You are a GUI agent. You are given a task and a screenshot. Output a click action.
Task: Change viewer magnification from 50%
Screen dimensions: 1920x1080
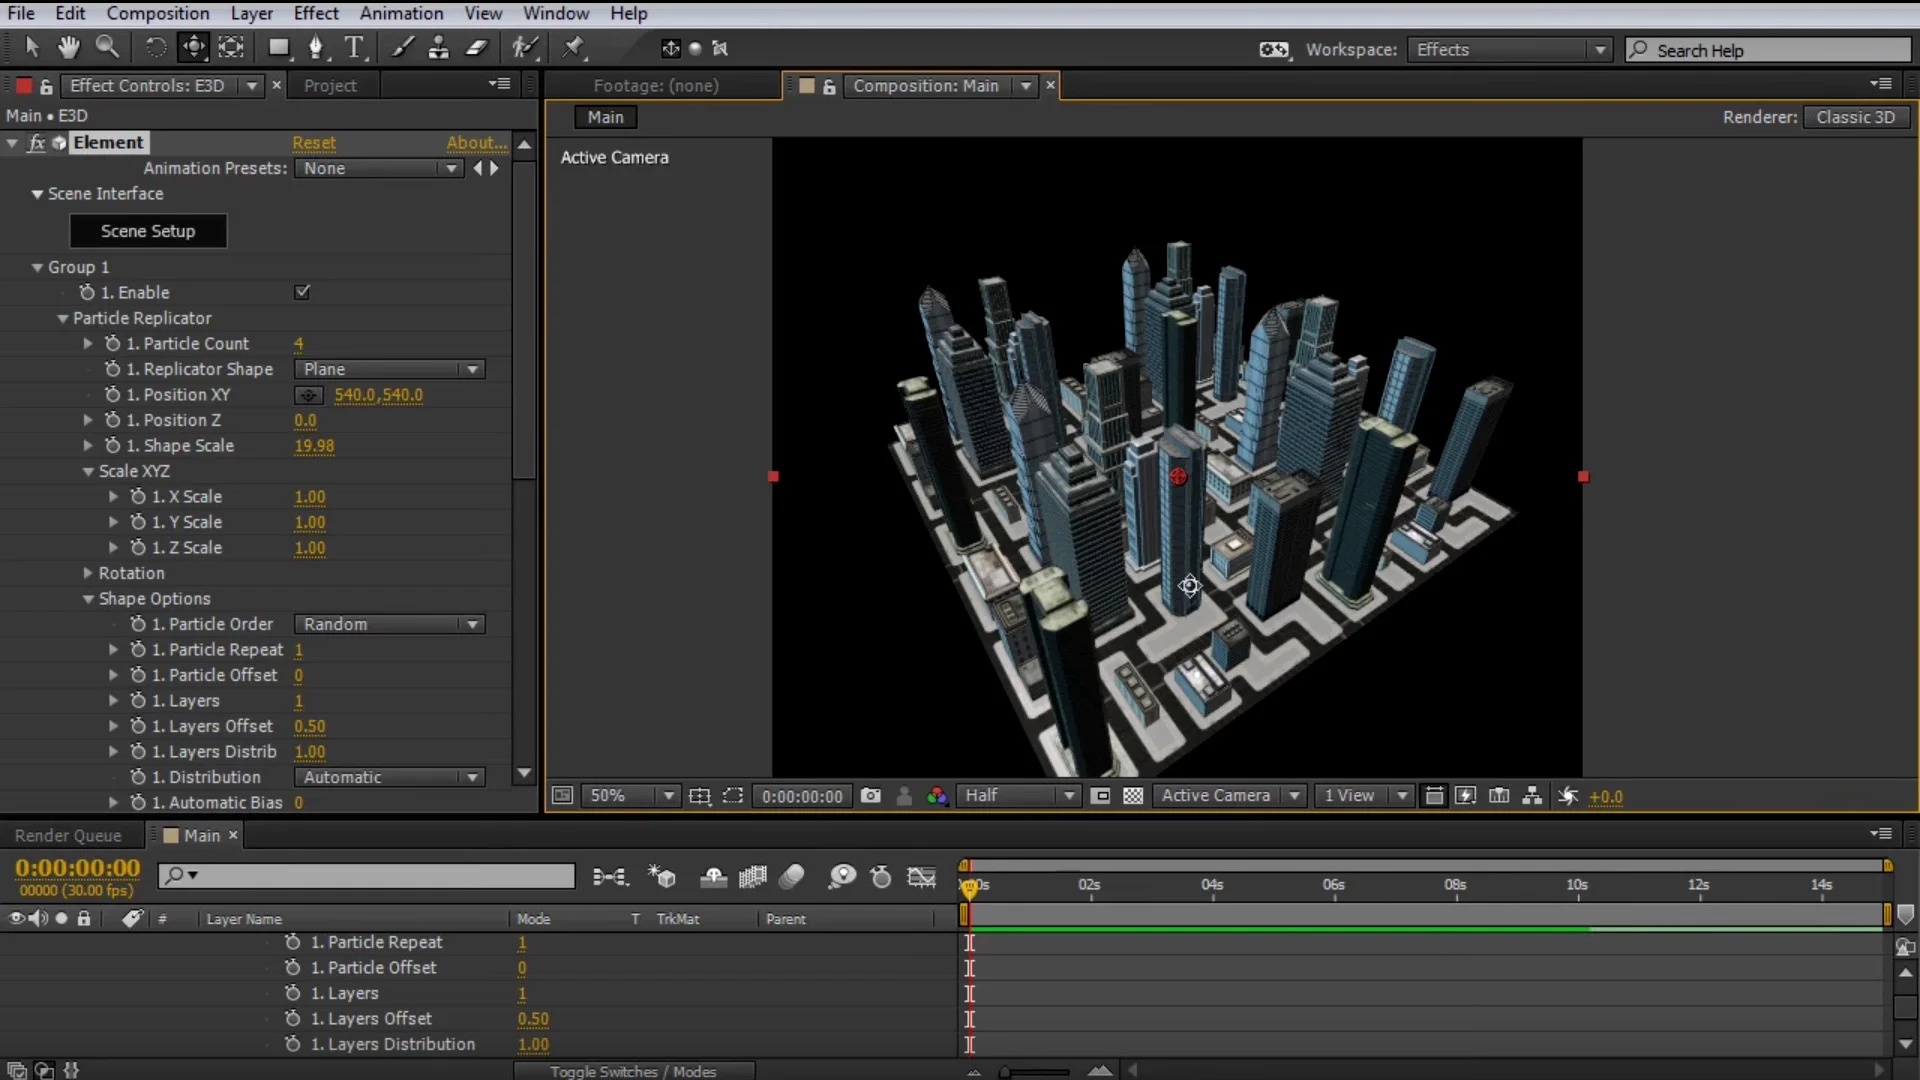point(630,796)
